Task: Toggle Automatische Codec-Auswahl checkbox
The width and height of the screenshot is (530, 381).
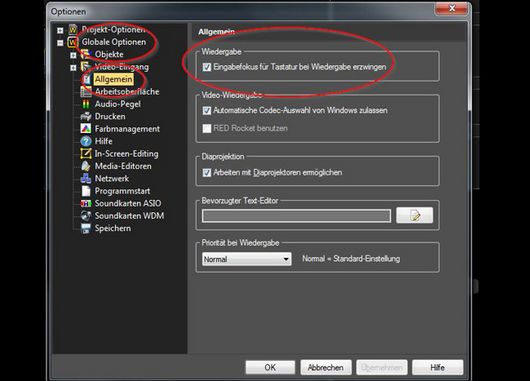Action: point(207,111)
